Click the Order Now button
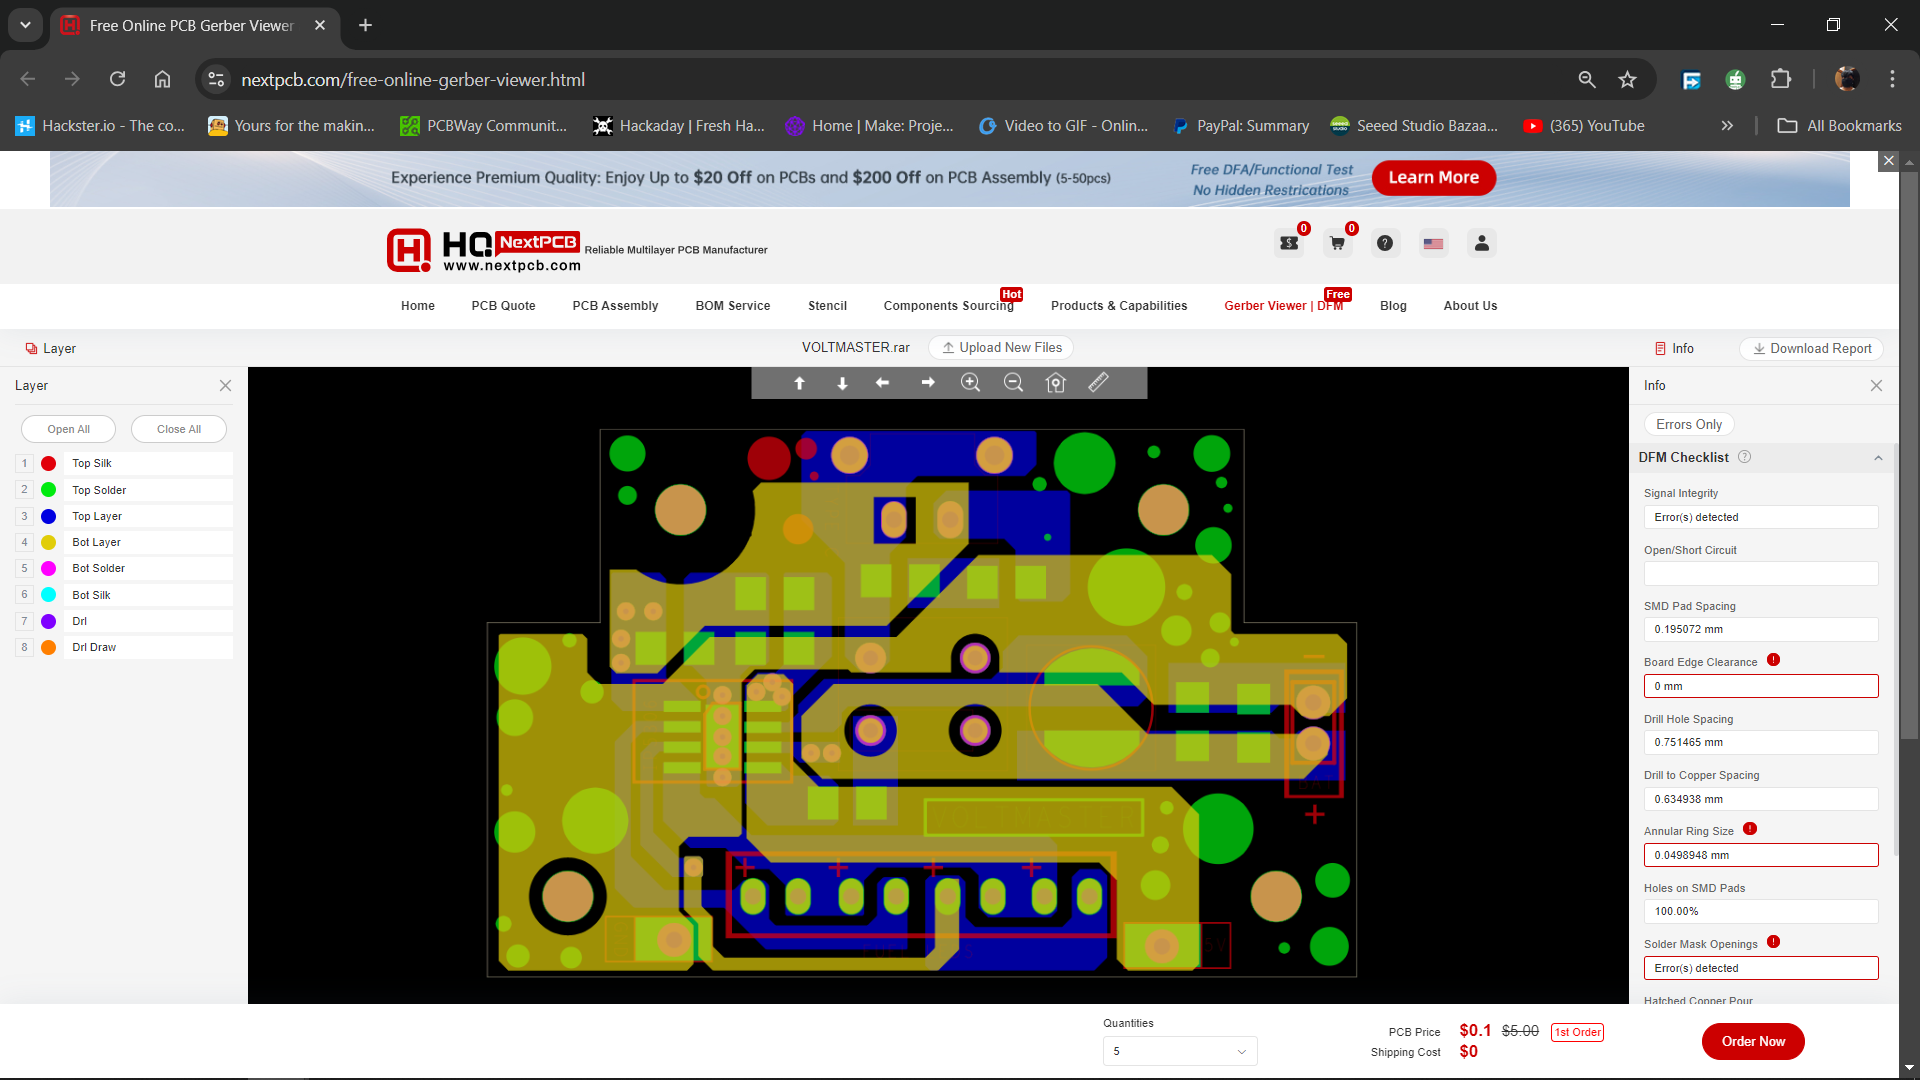The image size is (1920, 1080). (x=1752, y=1041)
